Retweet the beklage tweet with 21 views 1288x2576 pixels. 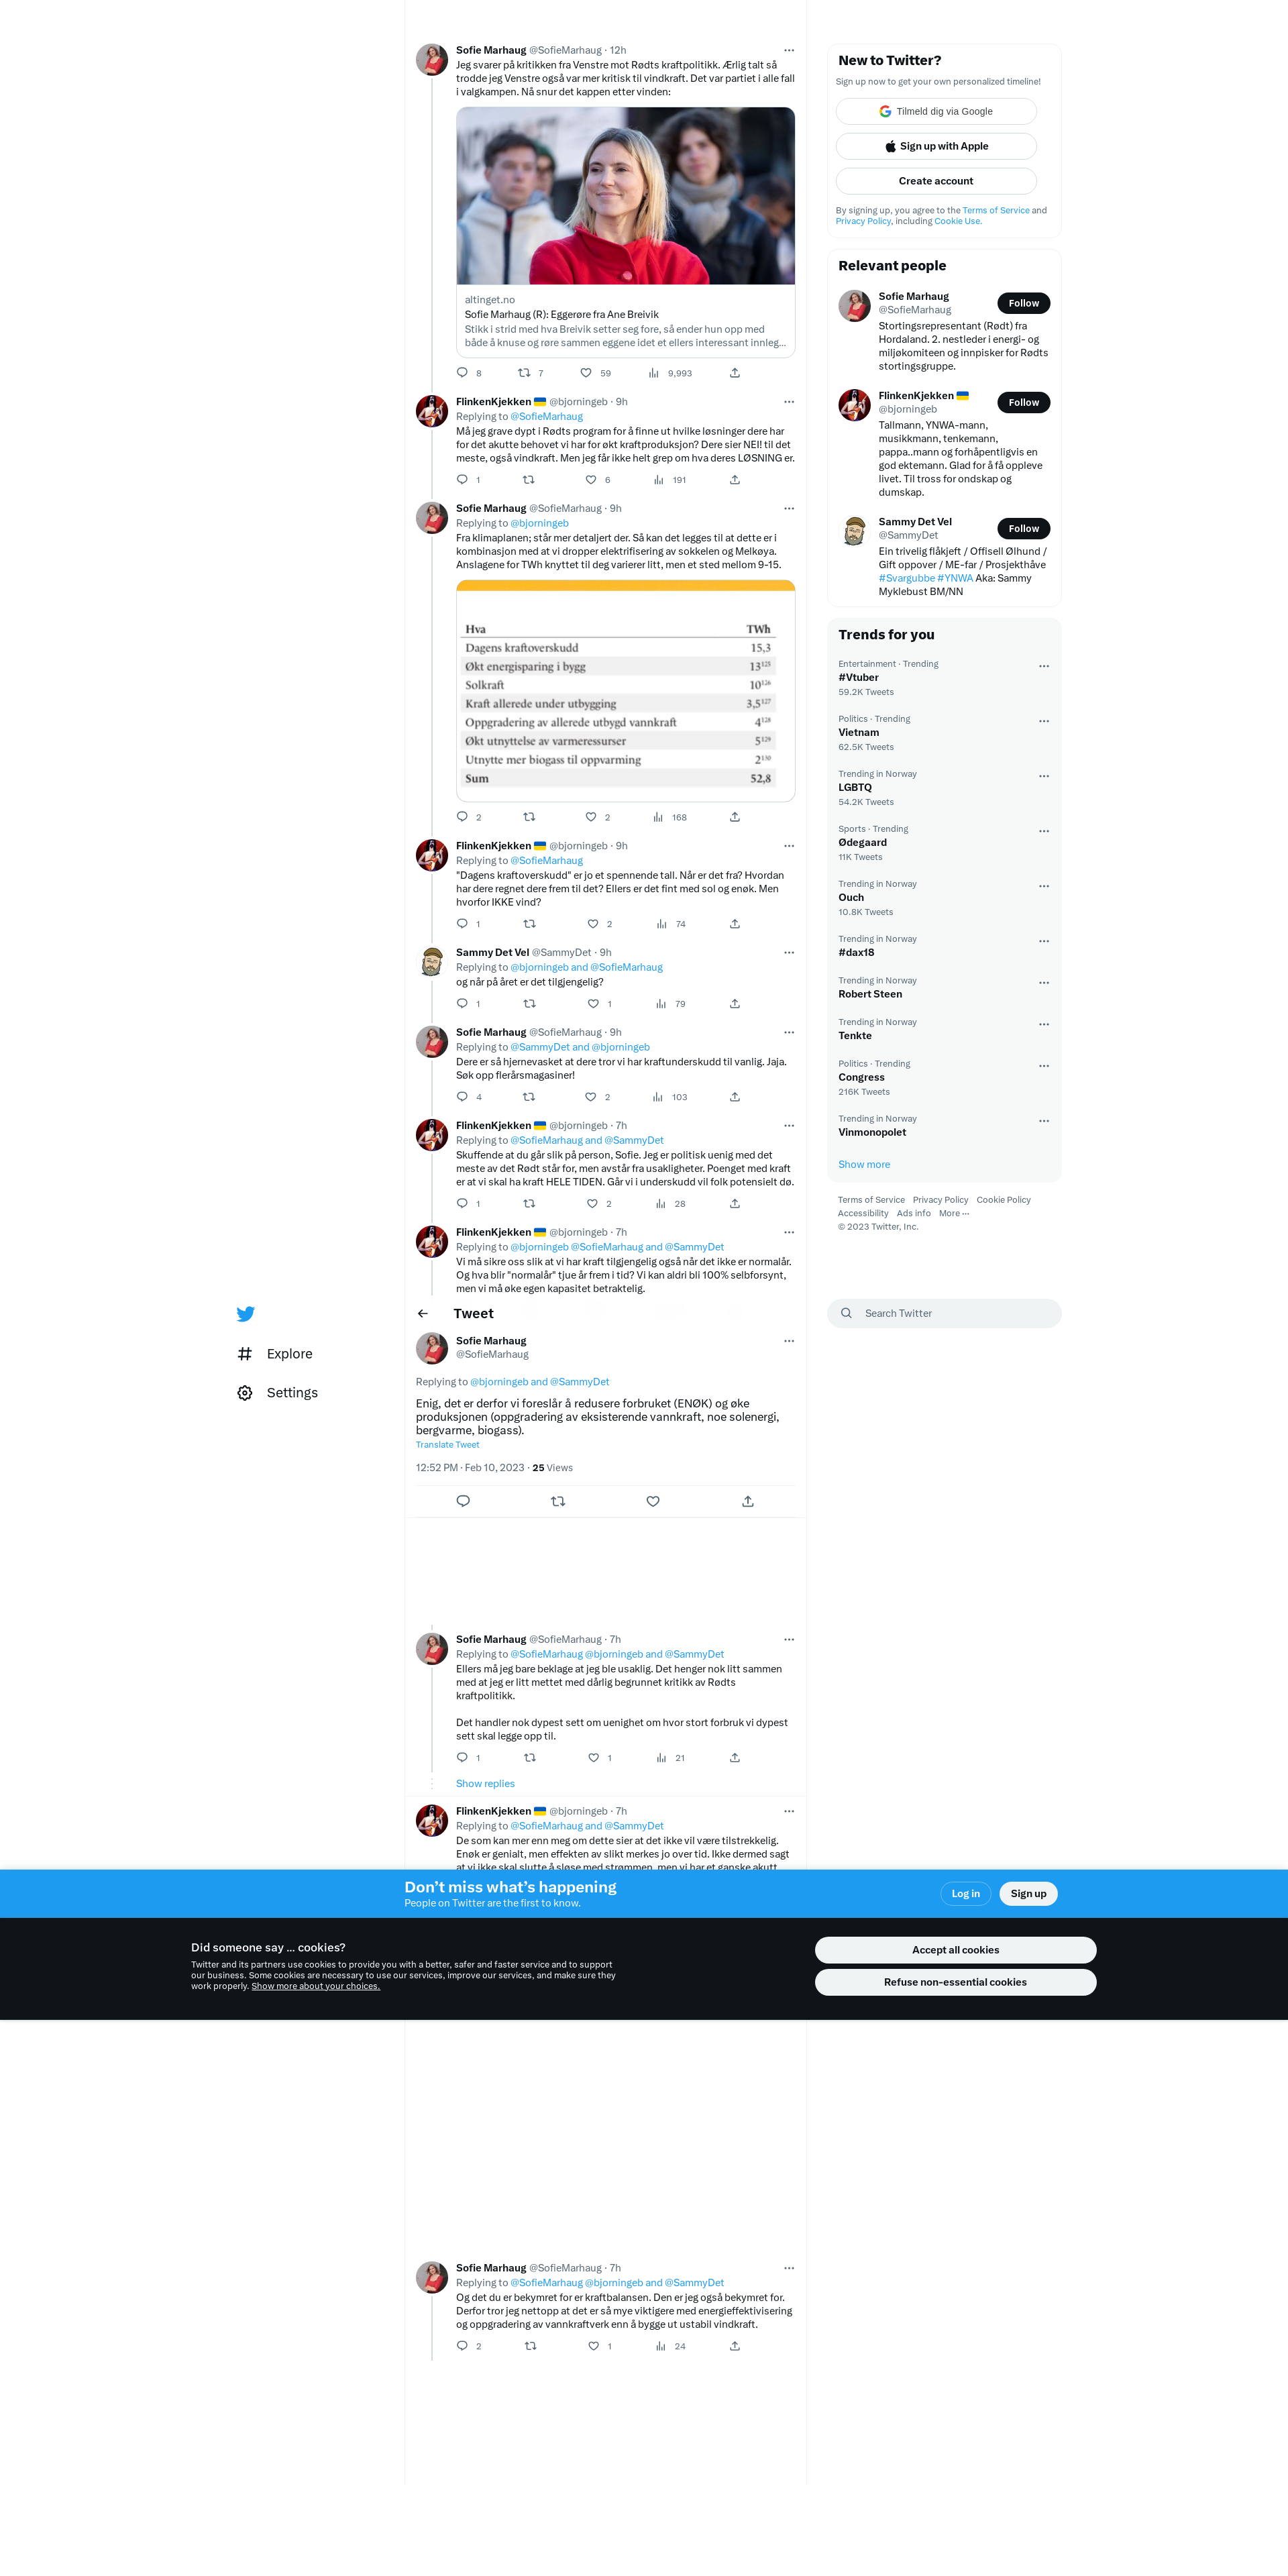530,1757
